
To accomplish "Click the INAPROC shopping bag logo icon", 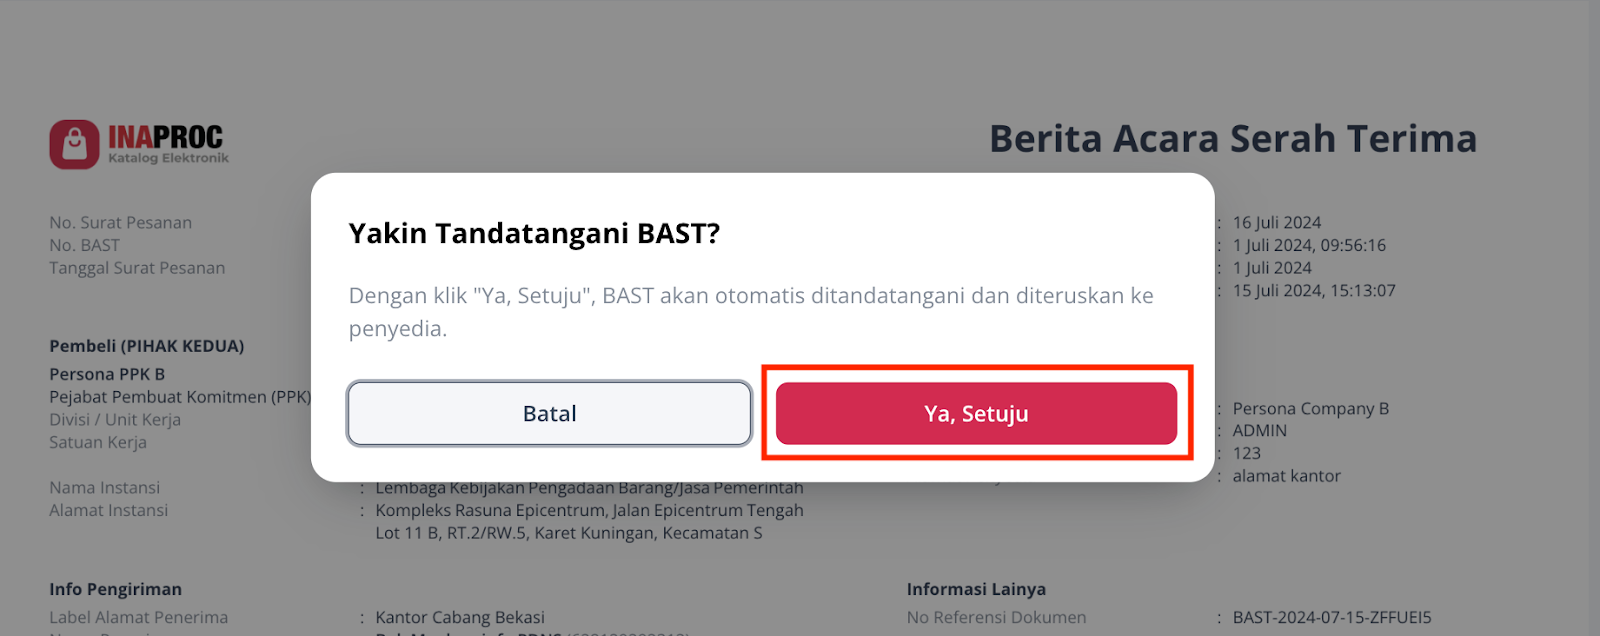I will coord(75,143).
